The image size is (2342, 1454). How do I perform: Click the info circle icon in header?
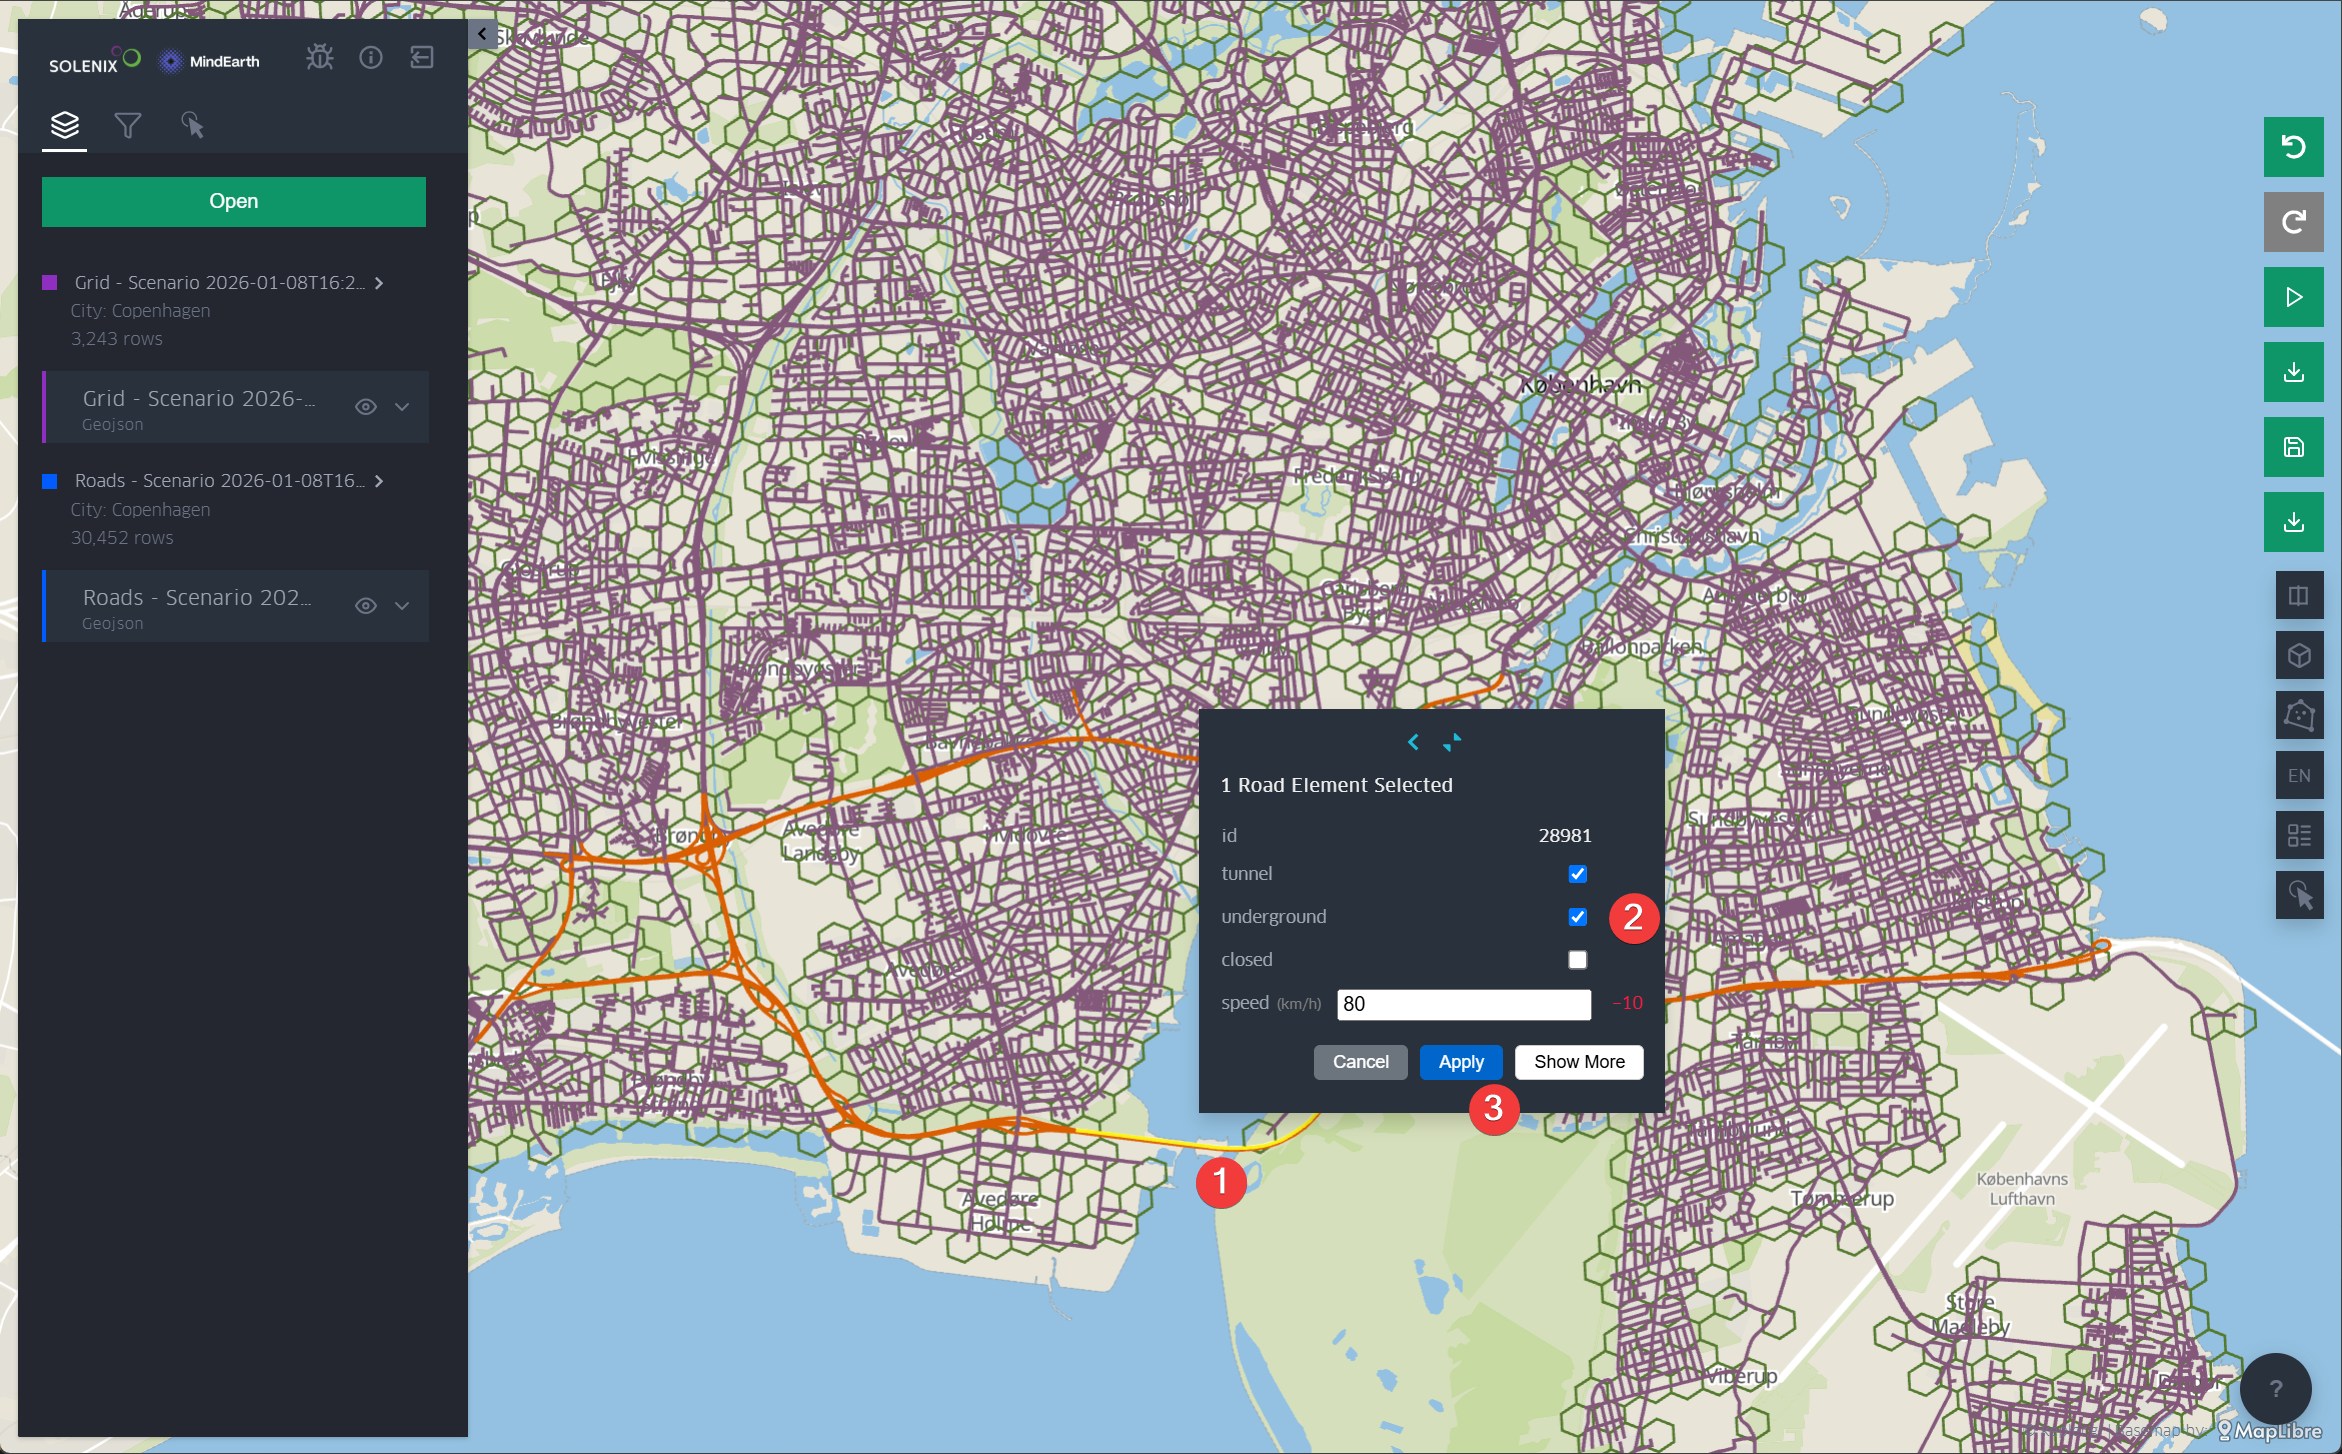(x=371, y=58)
